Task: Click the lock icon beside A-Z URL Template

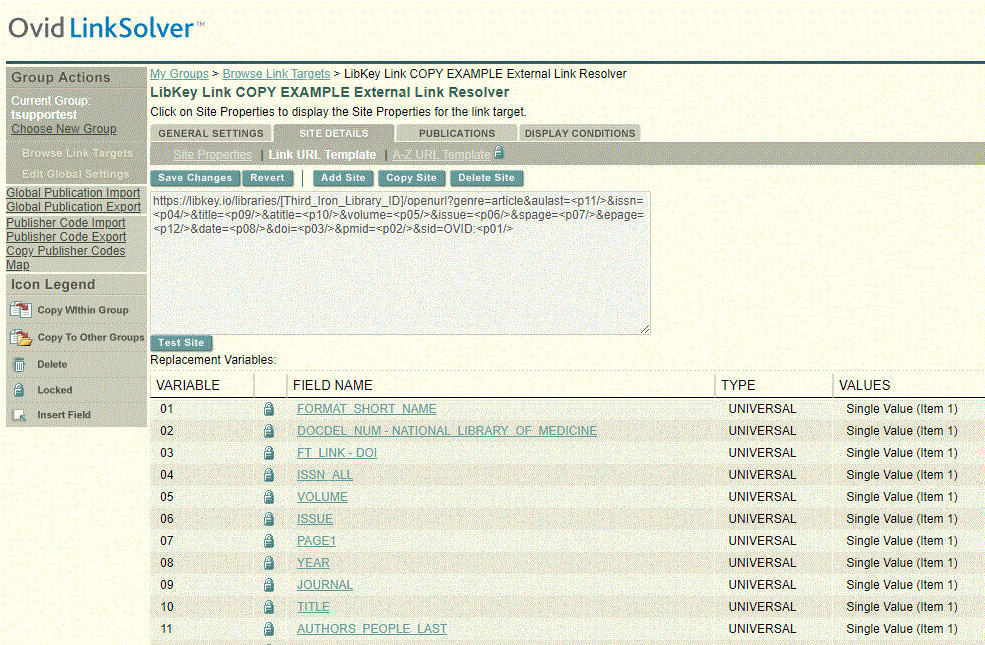Action: [x=499, y=152]
